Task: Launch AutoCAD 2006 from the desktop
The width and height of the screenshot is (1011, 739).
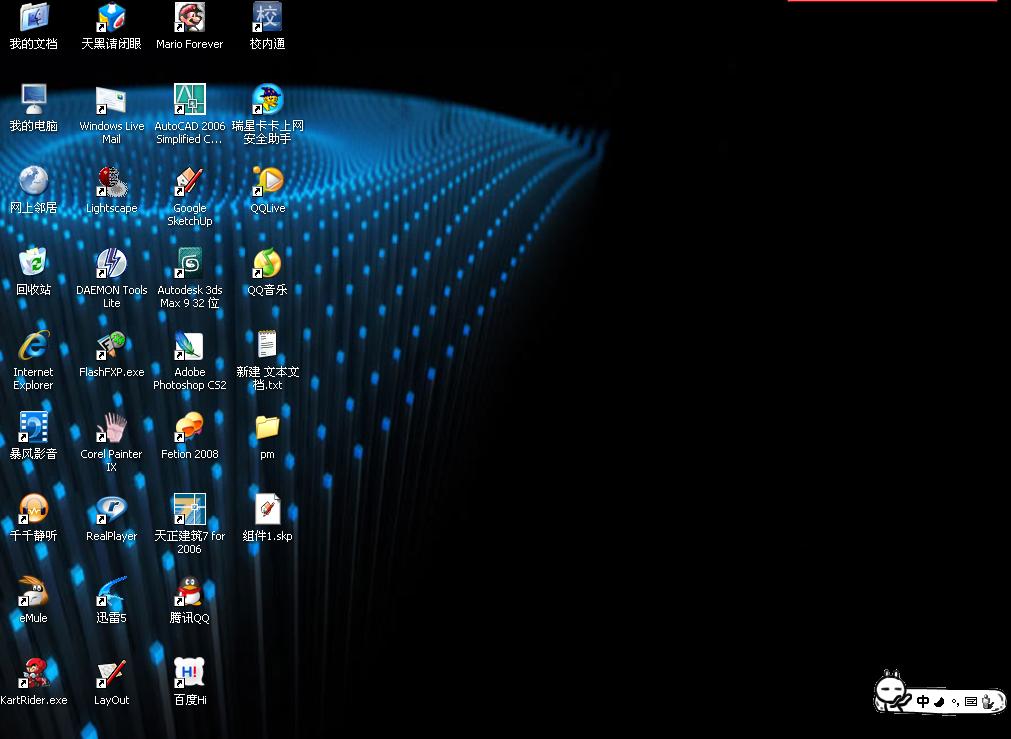Action: (x=189, y=101)
